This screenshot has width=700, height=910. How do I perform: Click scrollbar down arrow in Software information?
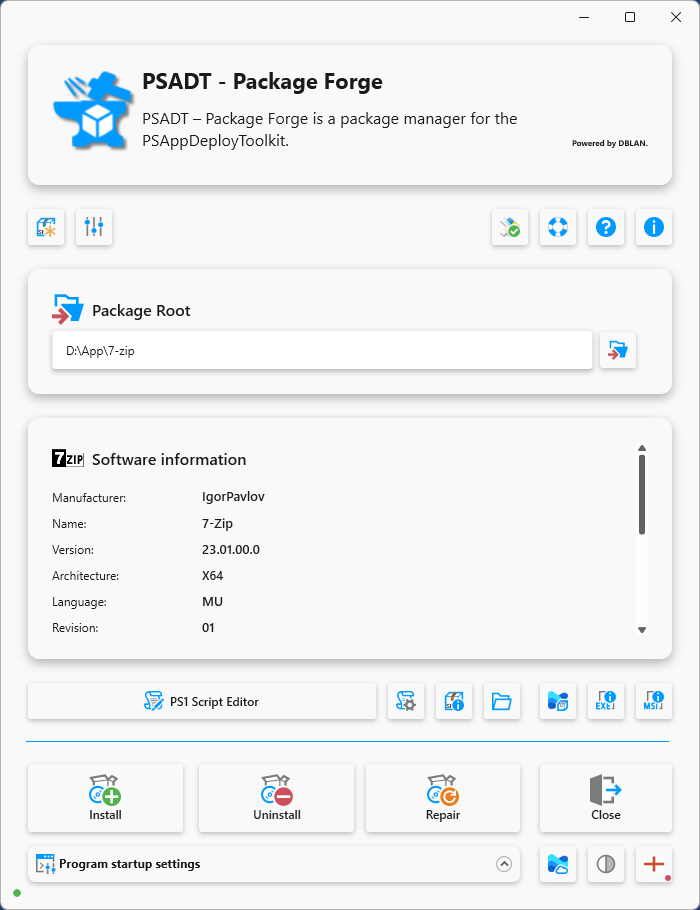tap(642, 630)
